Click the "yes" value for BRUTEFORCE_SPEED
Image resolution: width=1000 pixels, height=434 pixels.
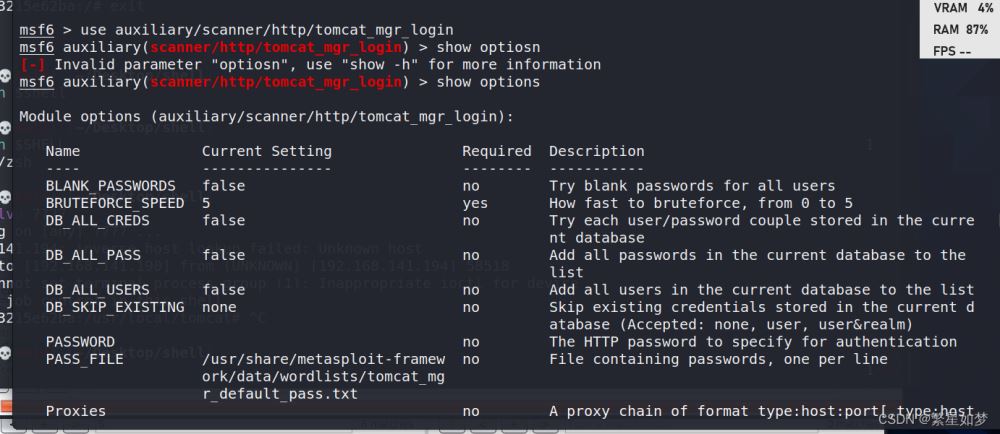475,203
